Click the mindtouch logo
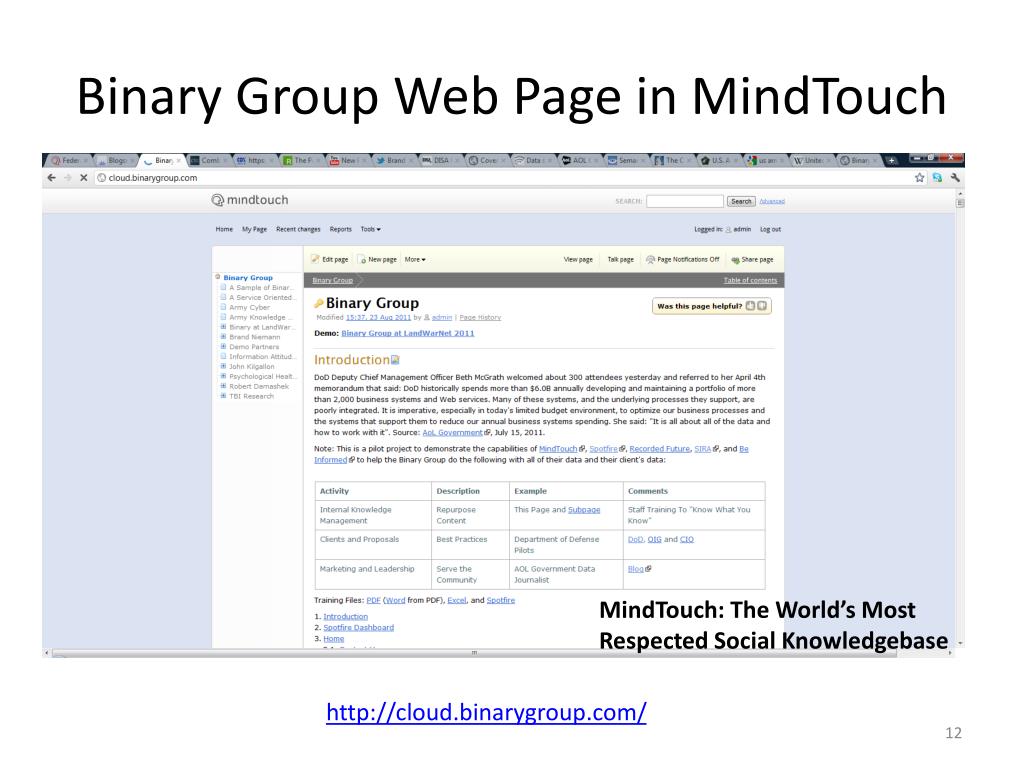 click(249, 200)
